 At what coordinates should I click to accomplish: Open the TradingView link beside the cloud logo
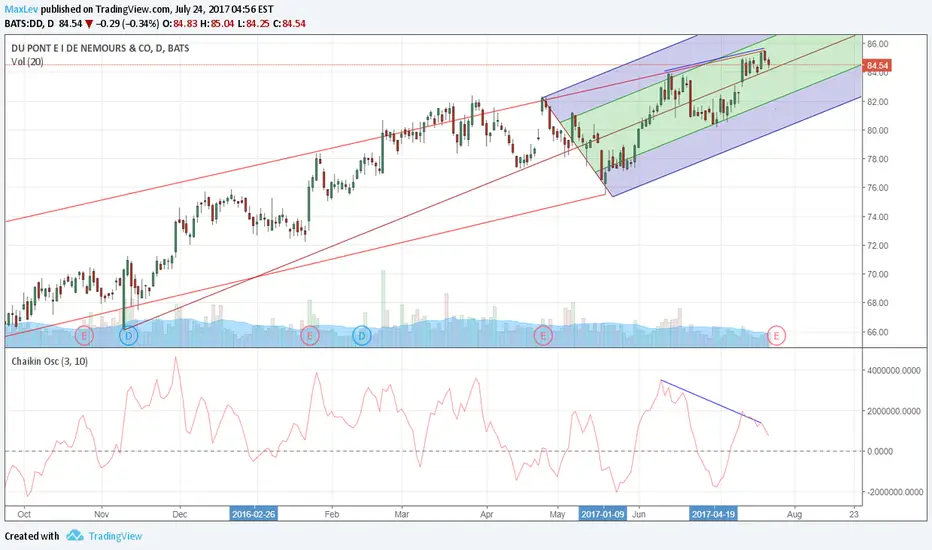point(115,536)
